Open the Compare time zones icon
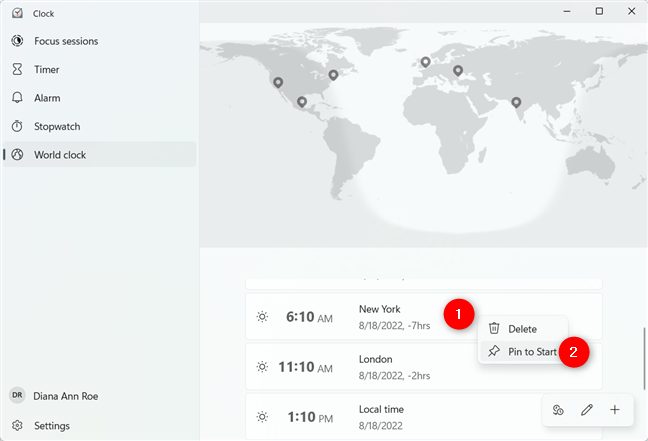 click(558, 410)
